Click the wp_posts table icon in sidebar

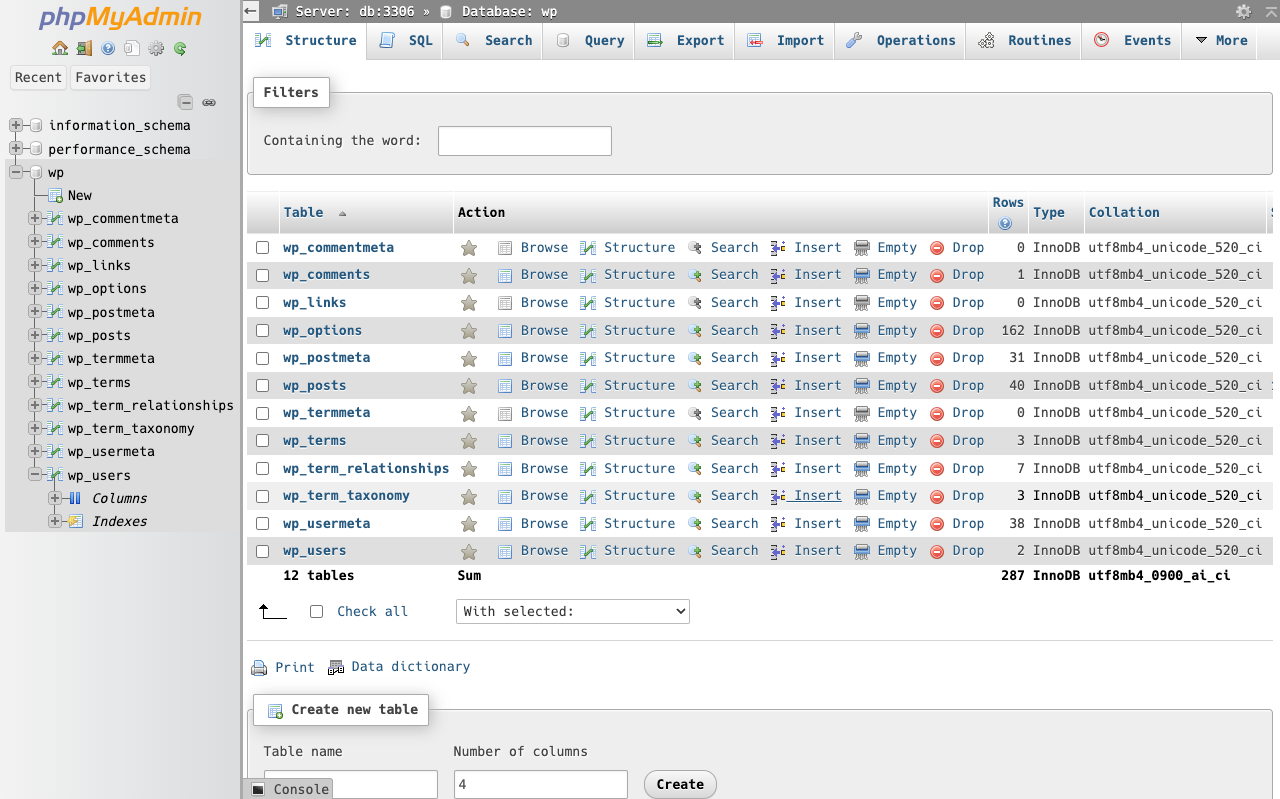pos(56,335)
